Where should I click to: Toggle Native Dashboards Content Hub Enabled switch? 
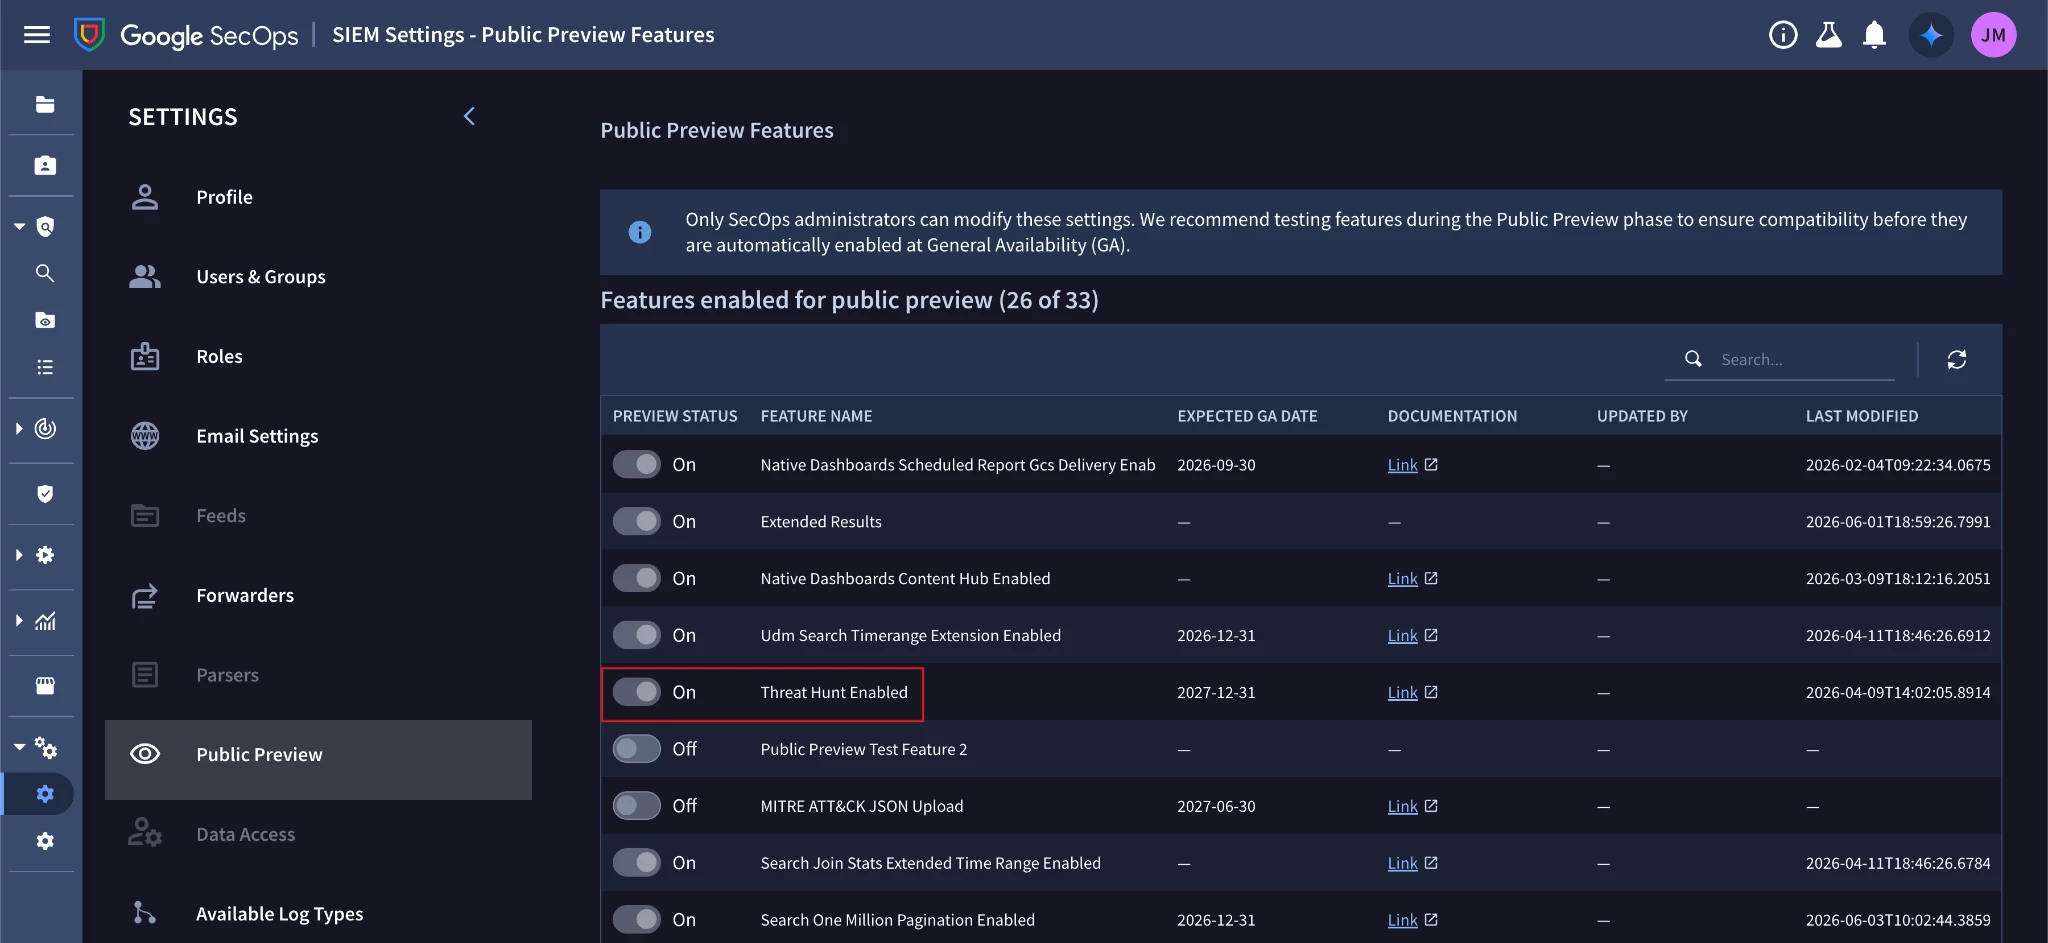click(637, 578)
